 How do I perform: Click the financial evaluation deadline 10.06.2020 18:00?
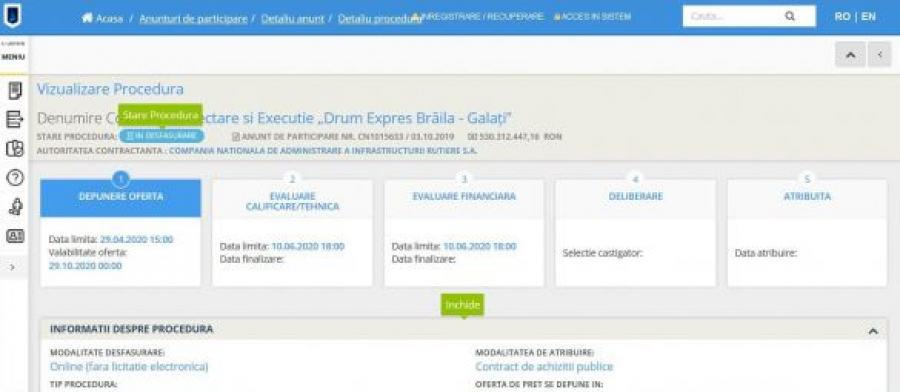point(479,246)
